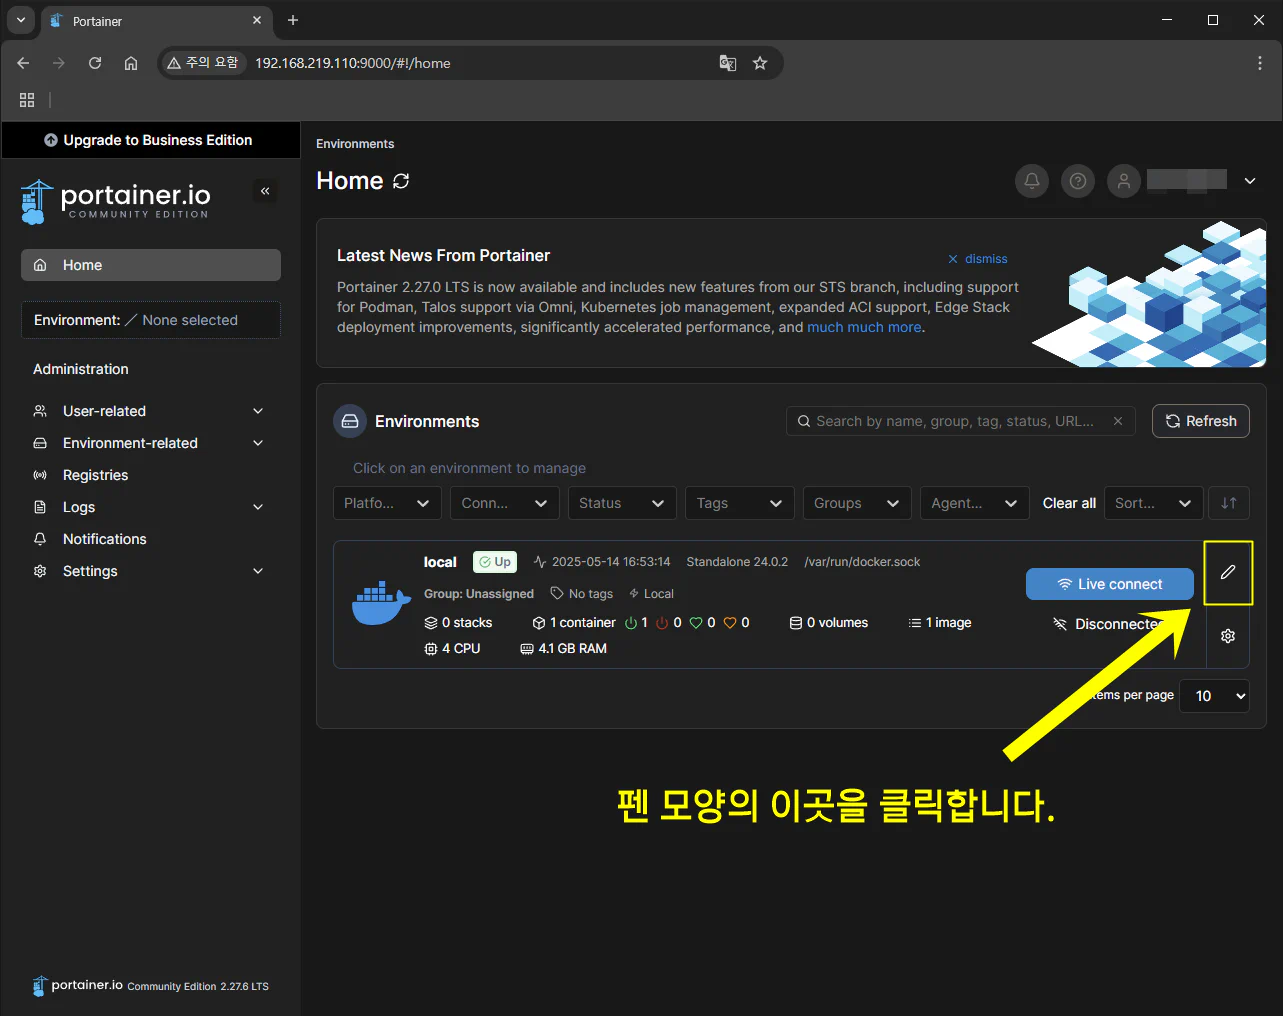This screenshot has width=1283, height=1016.
Task: Click Clear all filters
Action: click(x=1069, y=503)
